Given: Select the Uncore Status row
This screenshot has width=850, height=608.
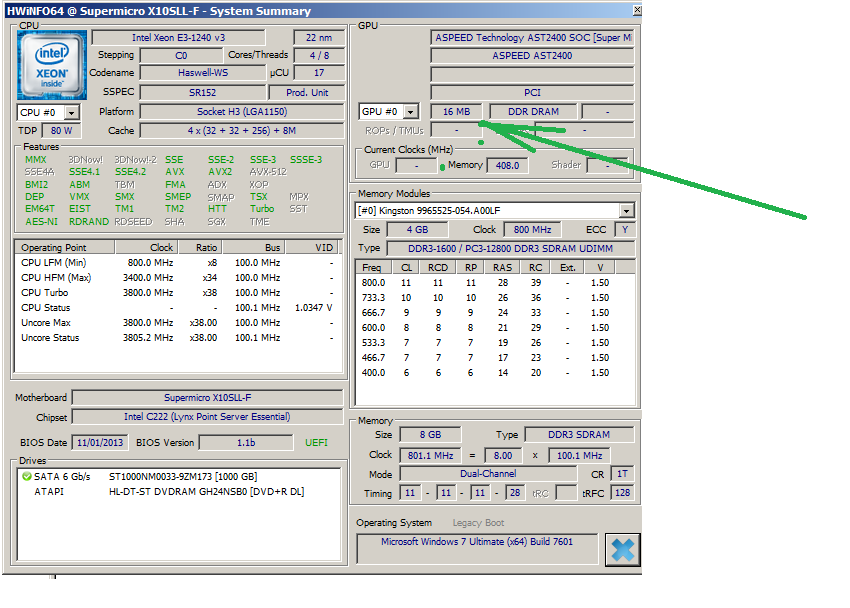Looking at the screenshot, I should pyautogui.click(x=177, y=338).
